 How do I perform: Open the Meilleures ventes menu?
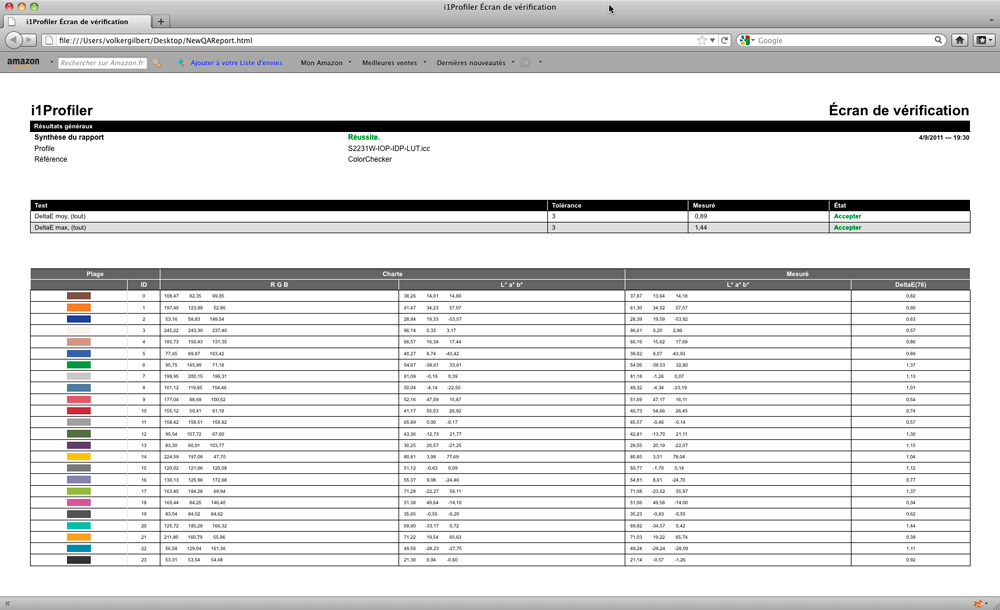389,63
